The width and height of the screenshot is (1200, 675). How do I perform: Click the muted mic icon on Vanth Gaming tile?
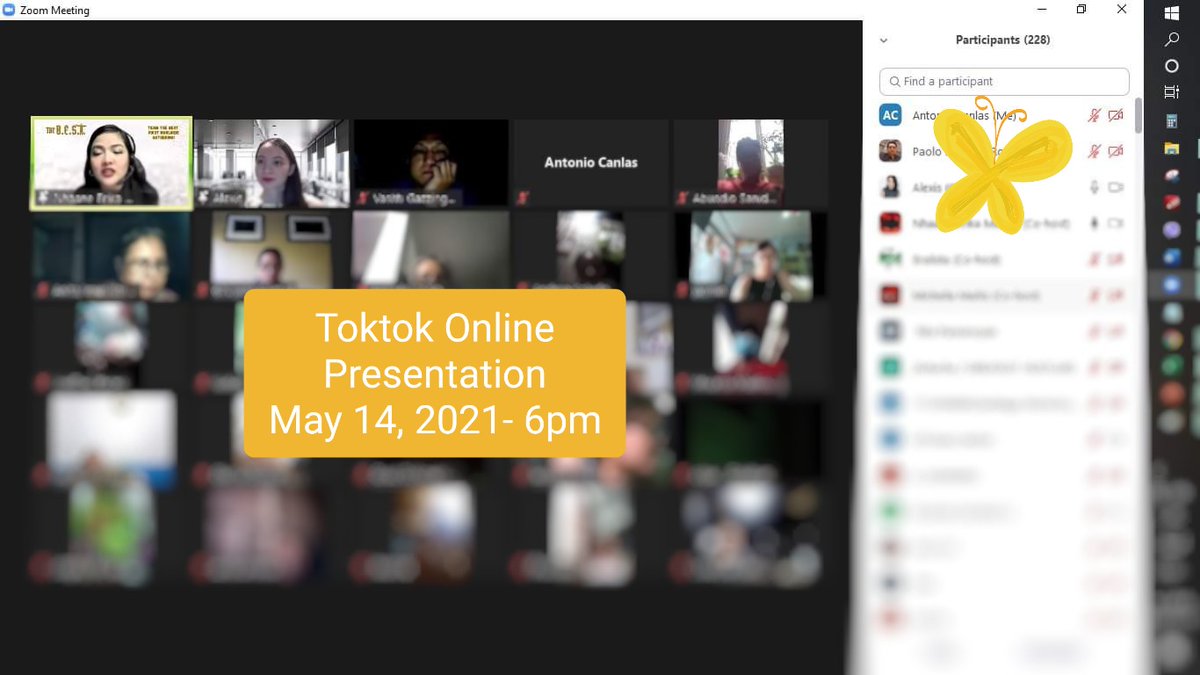pyautogui.click(x=364, y=199)
